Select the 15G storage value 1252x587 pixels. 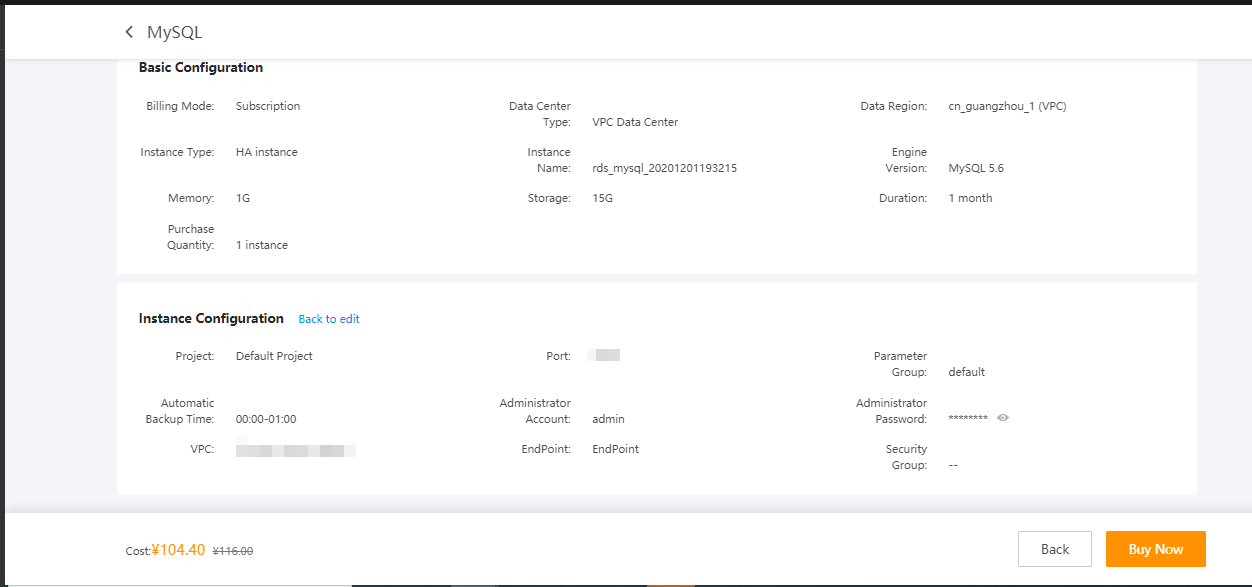point(602,198)
